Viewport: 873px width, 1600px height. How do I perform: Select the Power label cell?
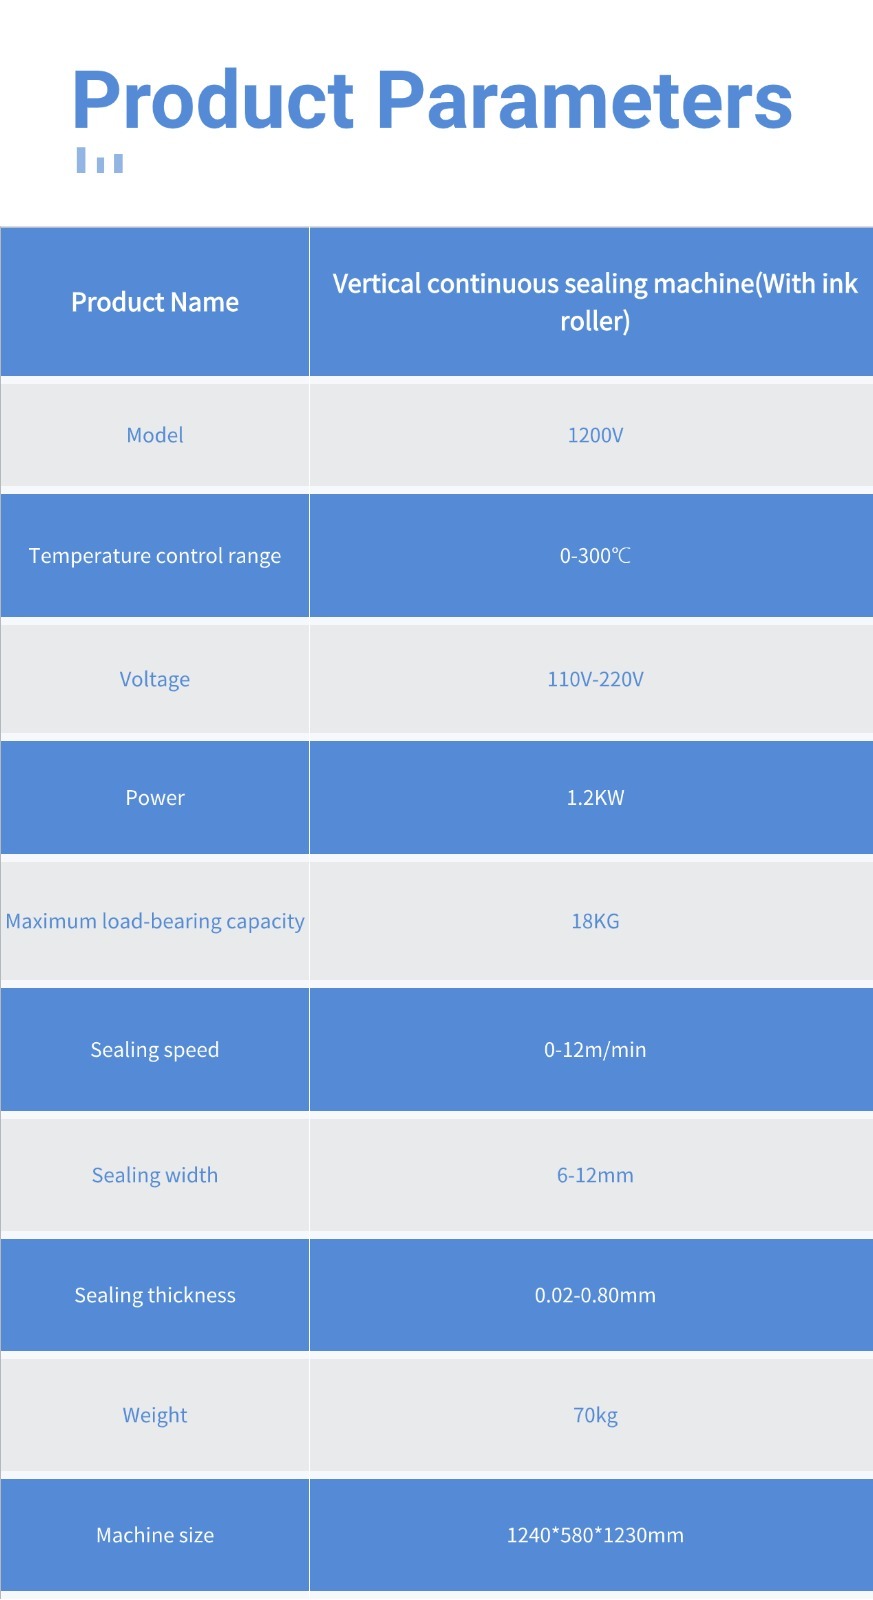[x=155, y=798]
